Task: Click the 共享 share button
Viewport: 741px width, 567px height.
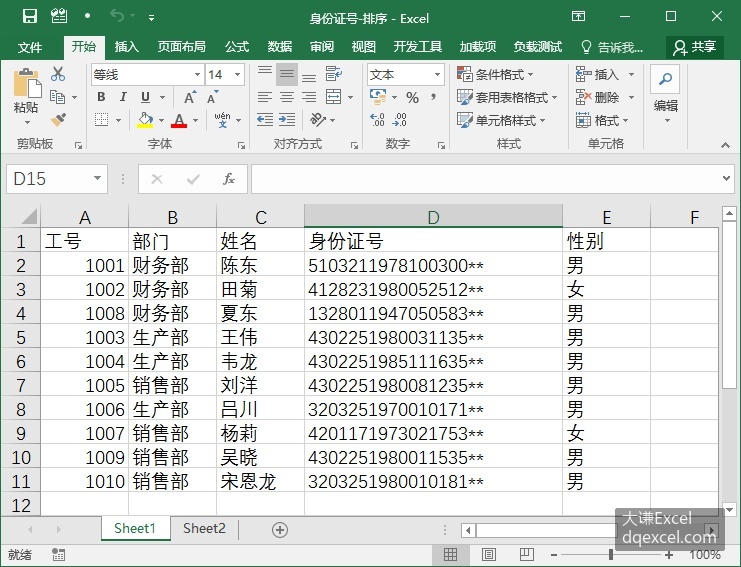Action: coord(695,47)
